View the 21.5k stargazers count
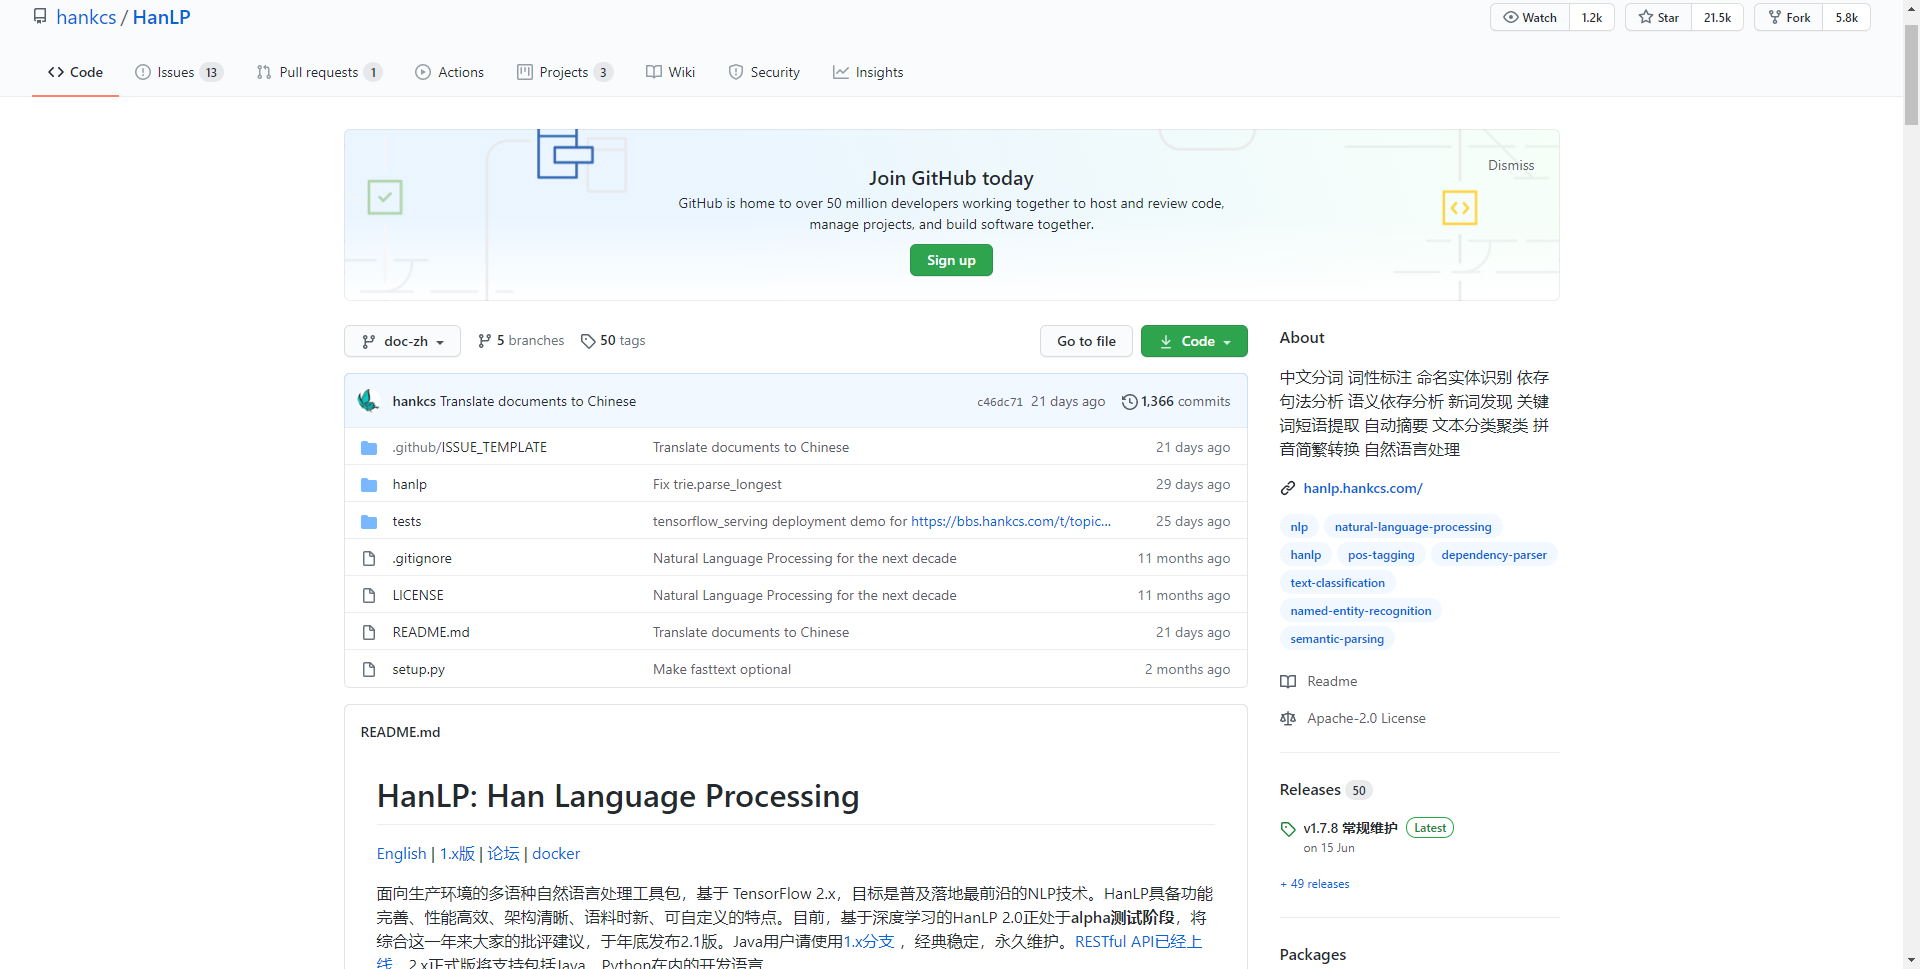1920x969 pixels. [x=1717, y=17]
